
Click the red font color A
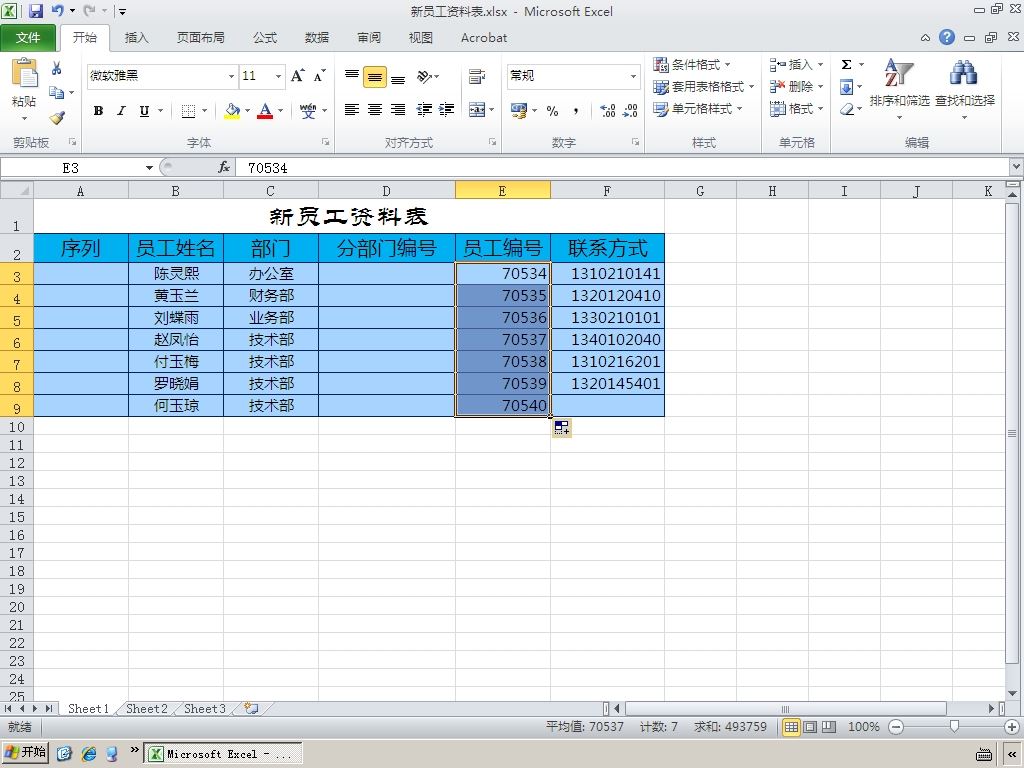265,110
